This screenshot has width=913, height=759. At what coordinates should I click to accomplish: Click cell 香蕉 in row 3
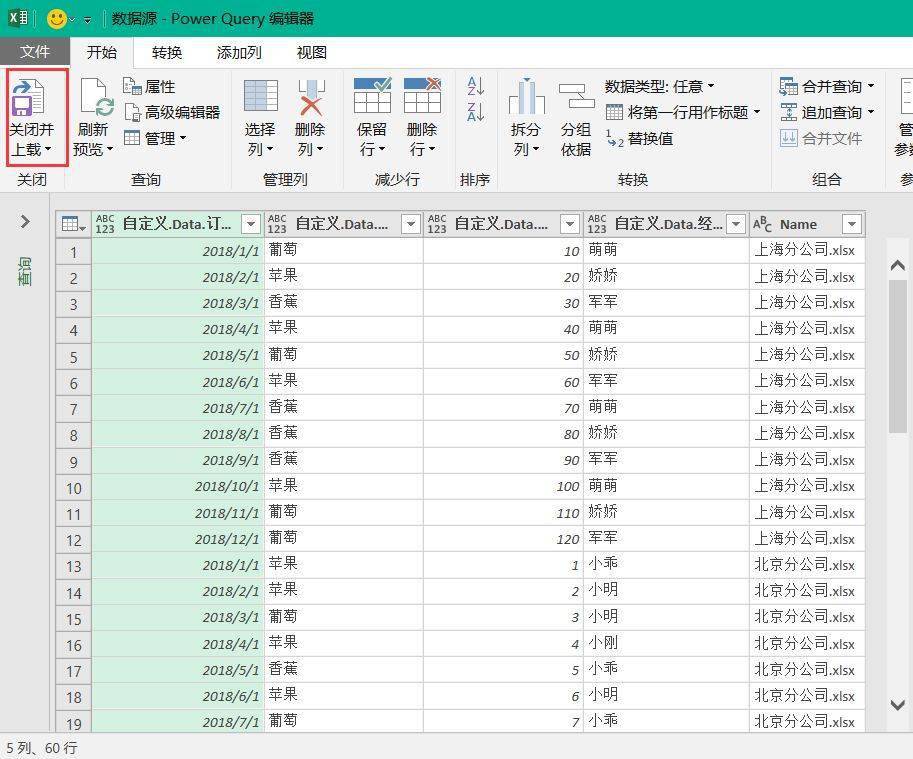click(344, 303)
